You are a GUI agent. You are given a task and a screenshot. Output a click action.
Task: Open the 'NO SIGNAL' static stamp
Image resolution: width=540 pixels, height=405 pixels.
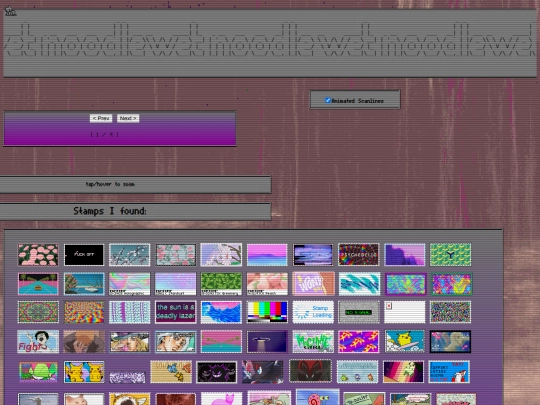pos(359,312)
